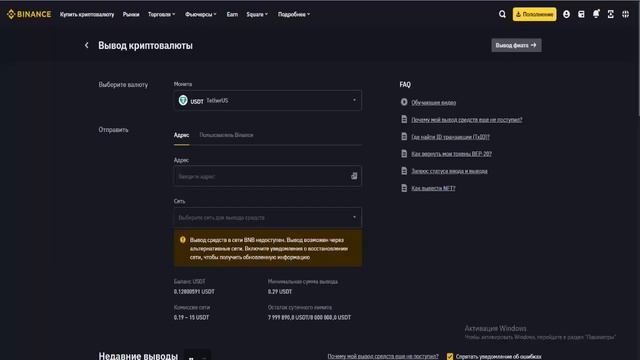The width and height of the screenshot is (640, 360).
Task: Click the remaining daily limit value
Action: click(309, 317)
